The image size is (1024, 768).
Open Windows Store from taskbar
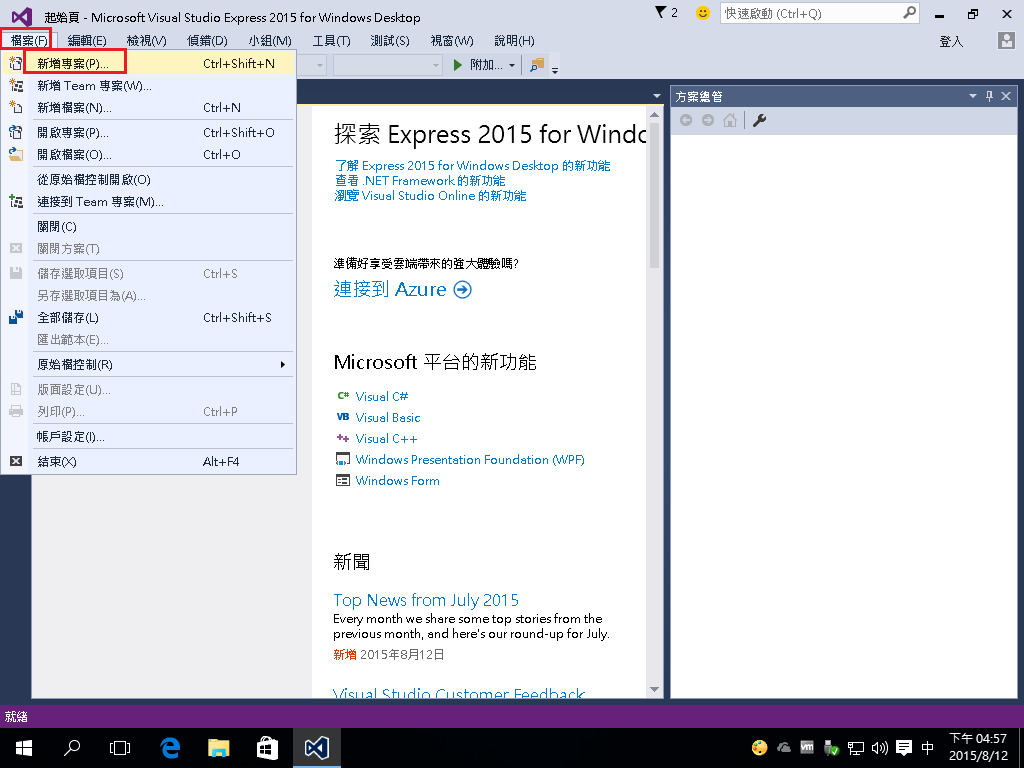coord(267,748)
